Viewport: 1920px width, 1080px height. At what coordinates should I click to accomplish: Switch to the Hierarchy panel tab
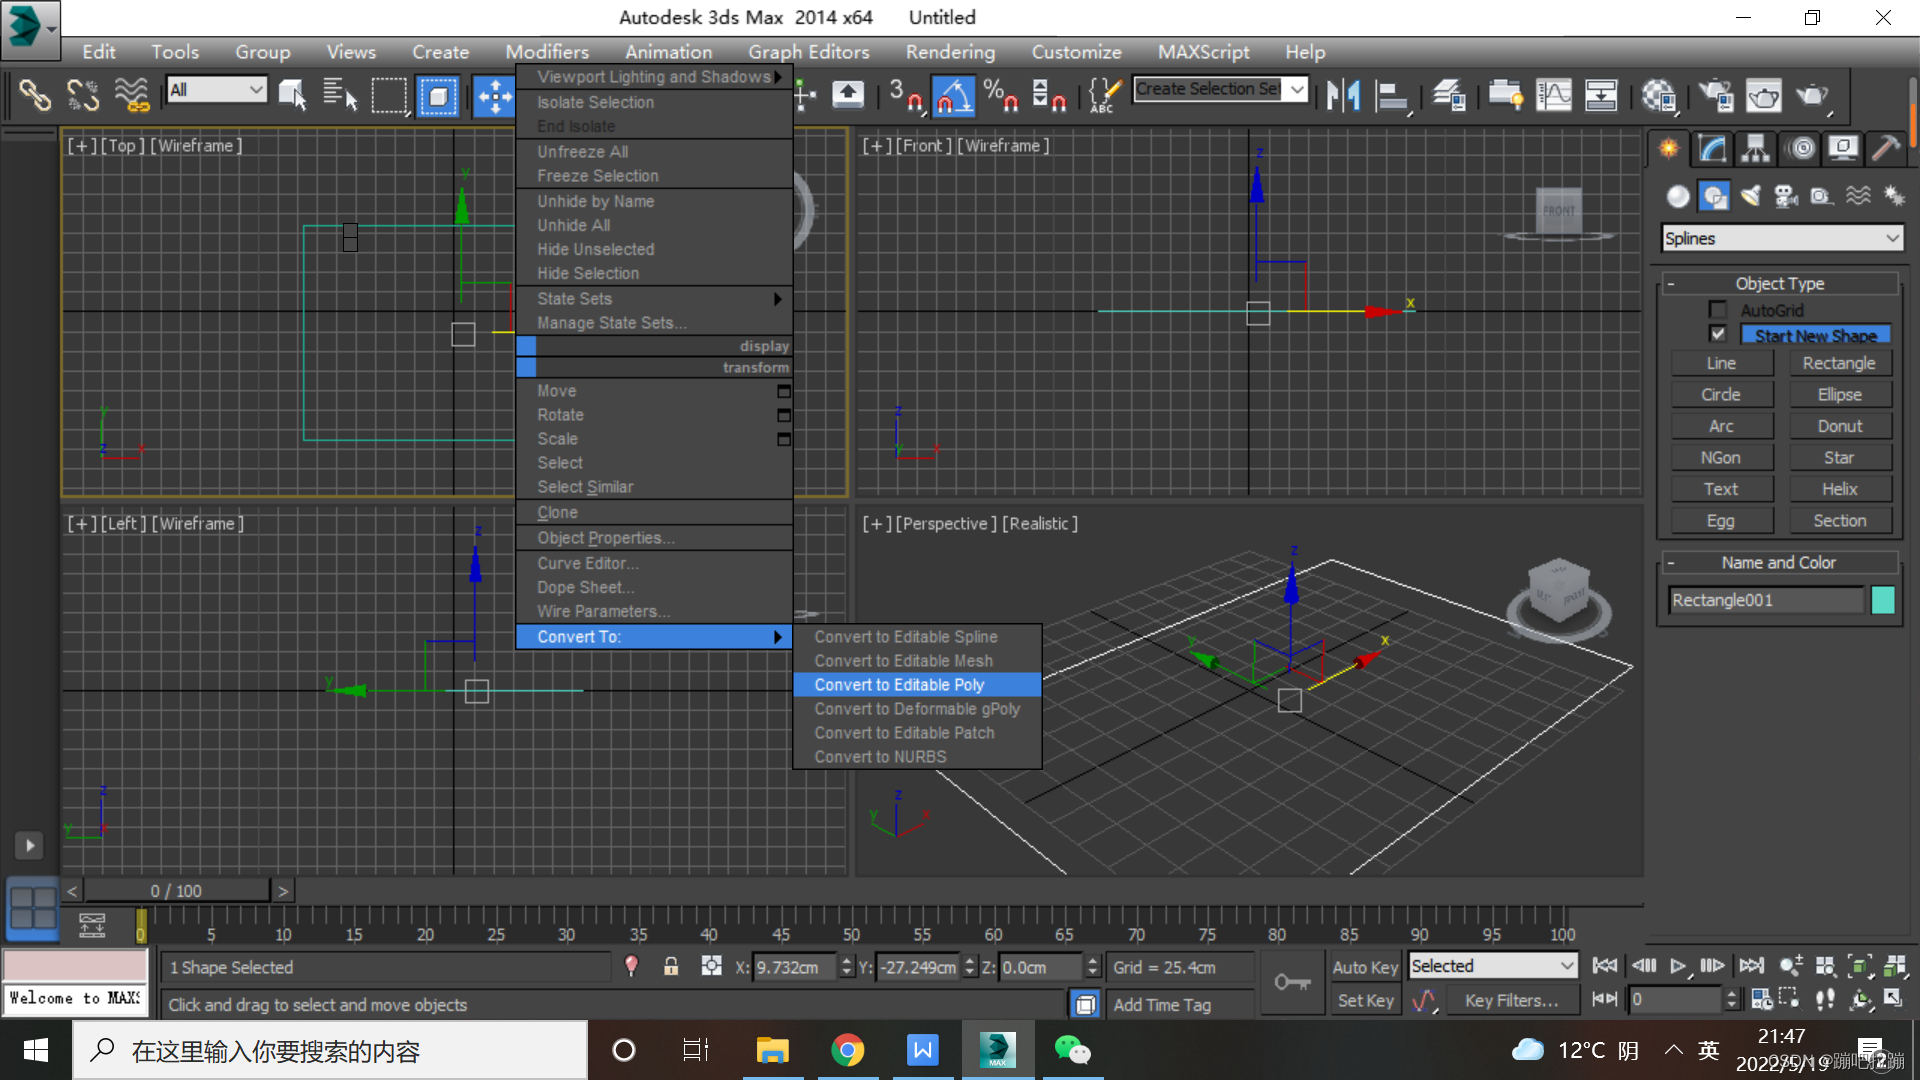point(1755,148)
